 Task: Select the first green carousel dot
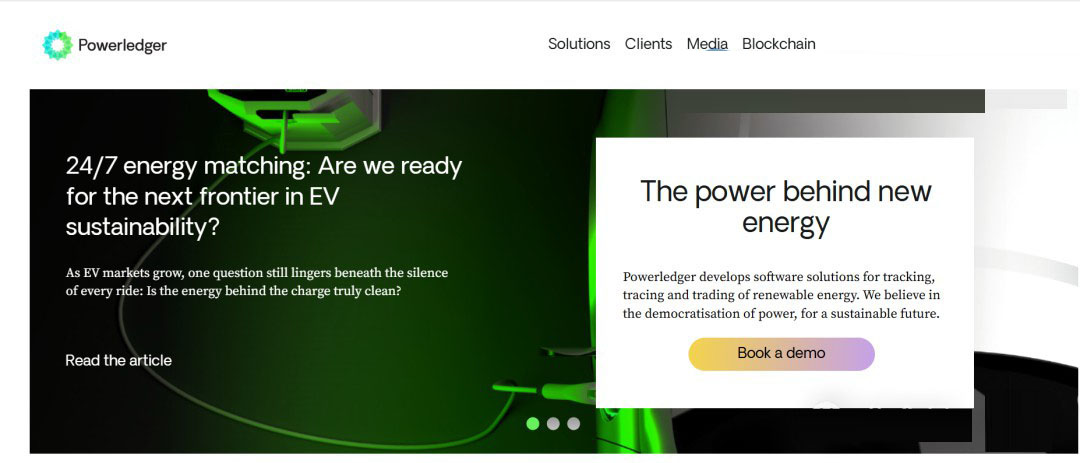[x=532, y=424]
